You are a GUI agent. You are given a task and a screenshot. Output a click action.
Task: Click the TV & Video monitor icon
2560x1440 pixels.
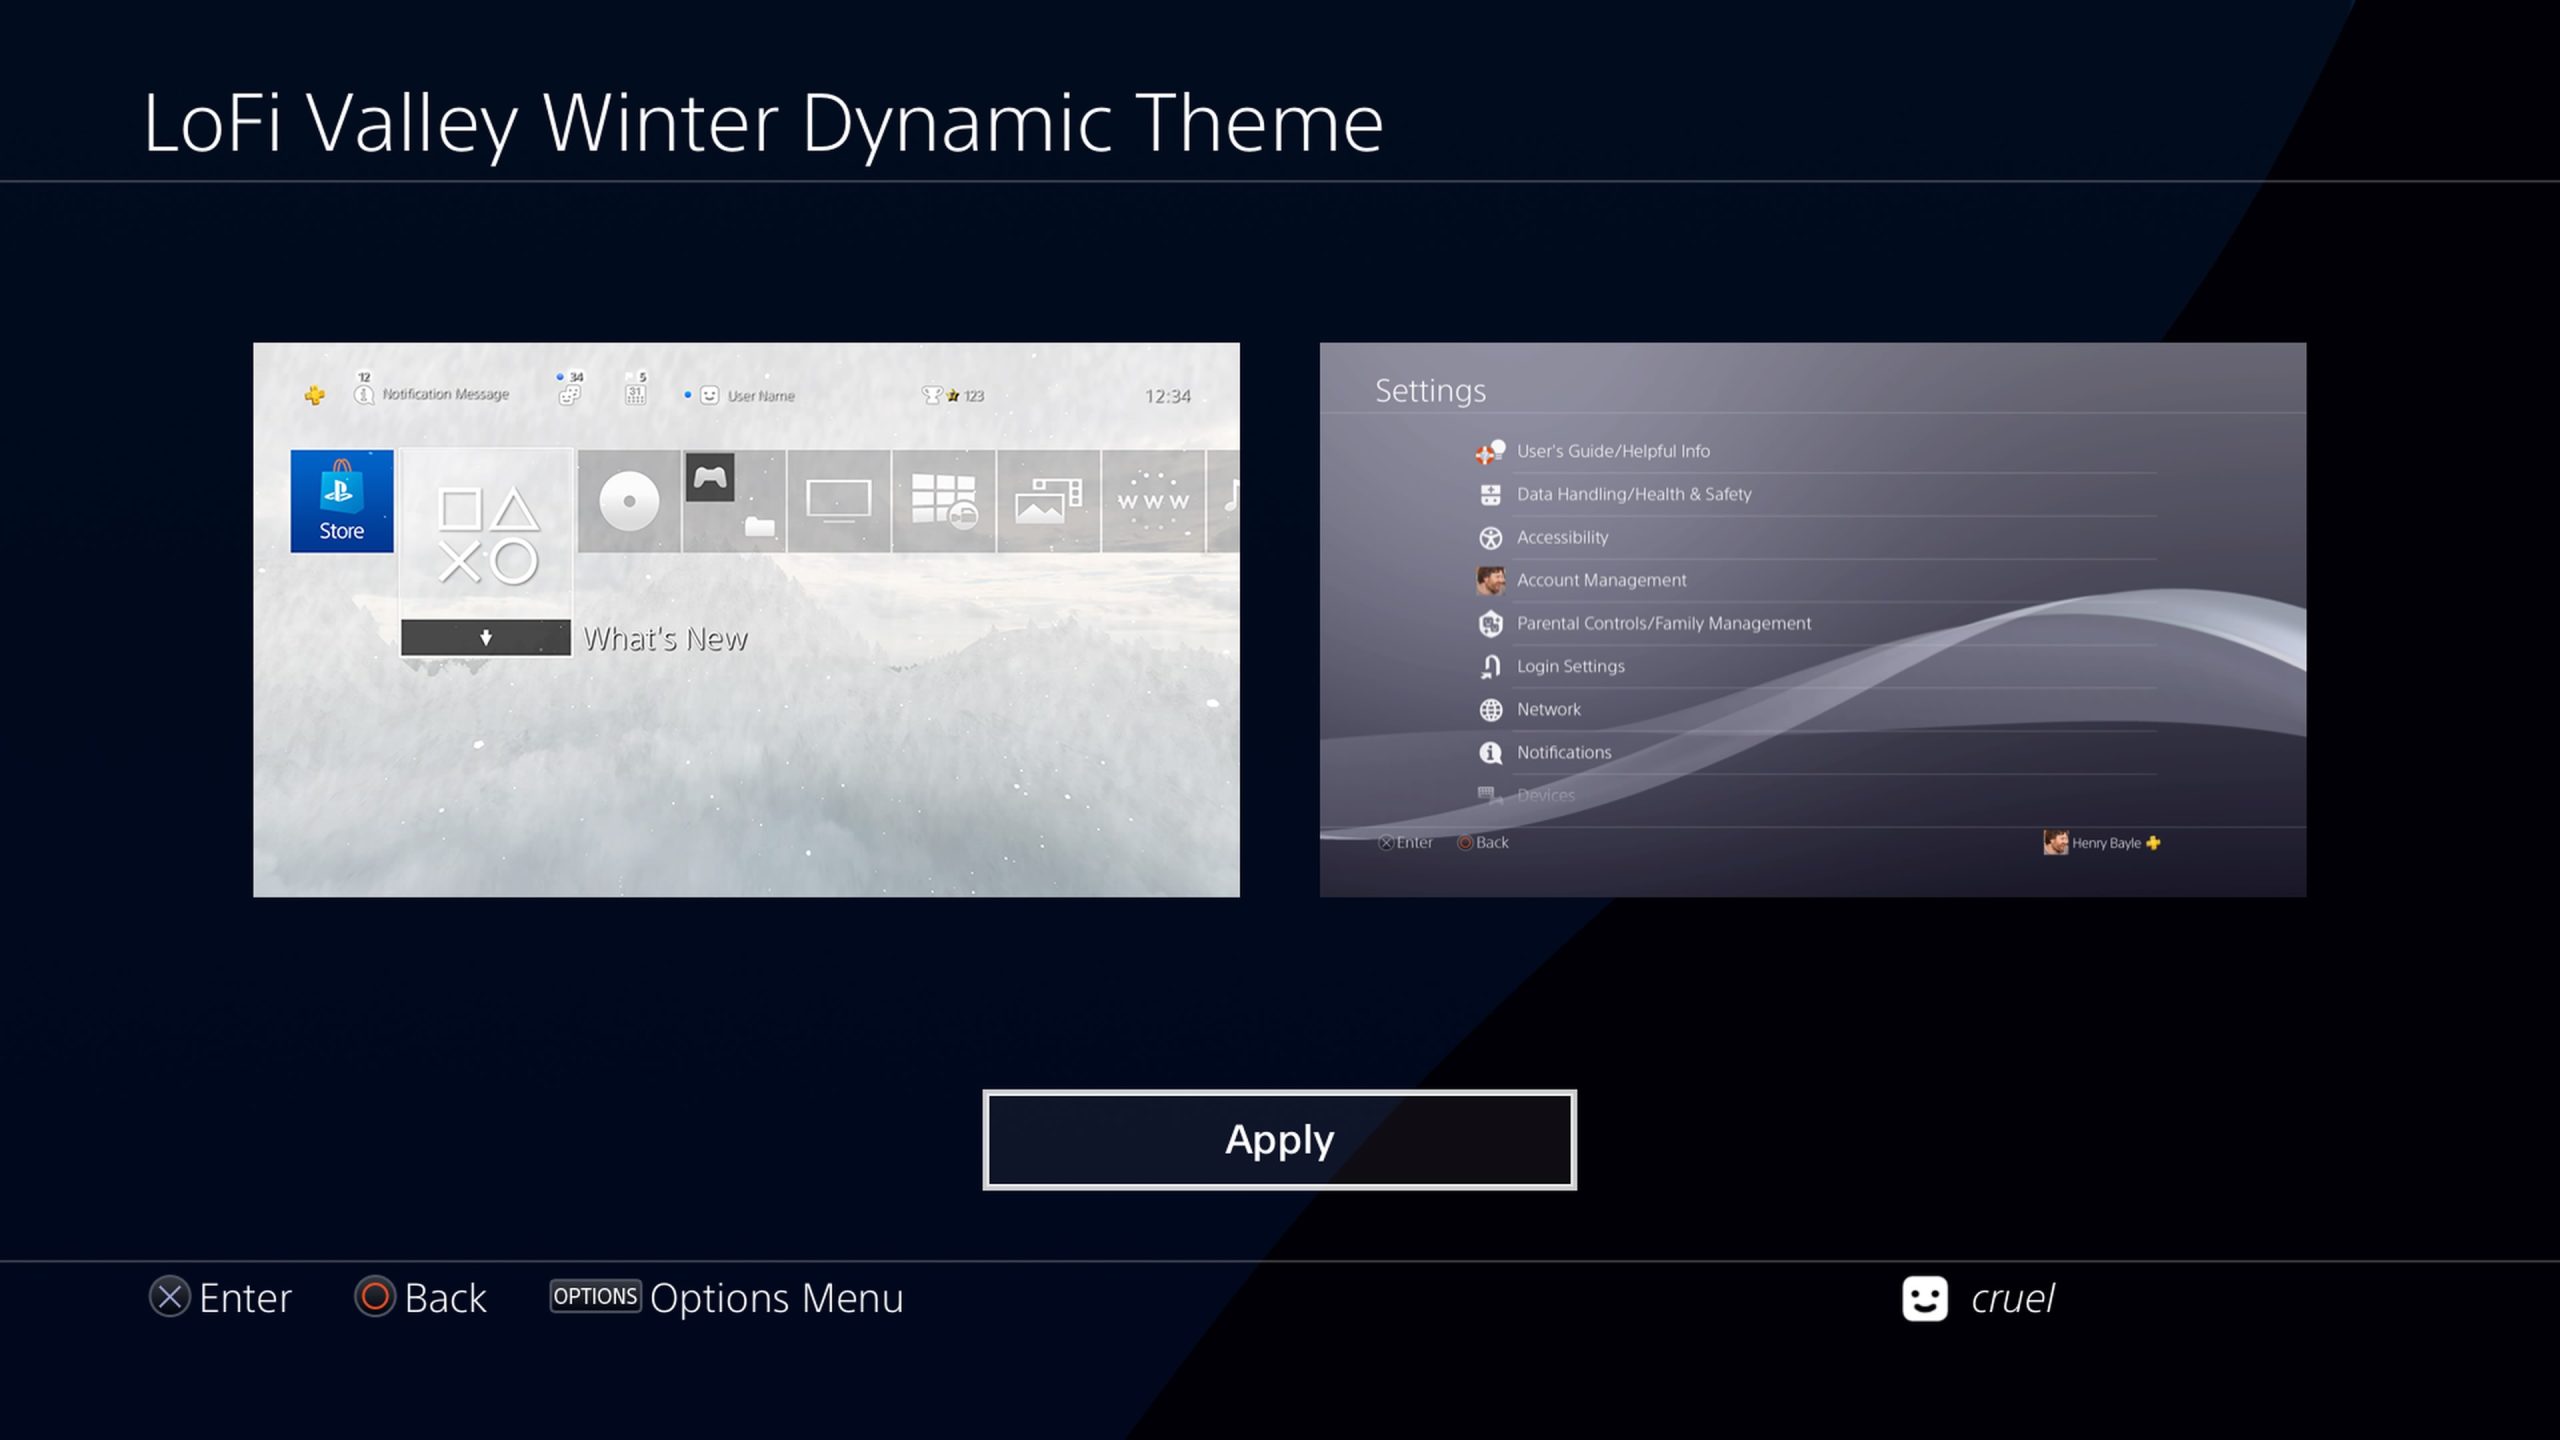838,500
